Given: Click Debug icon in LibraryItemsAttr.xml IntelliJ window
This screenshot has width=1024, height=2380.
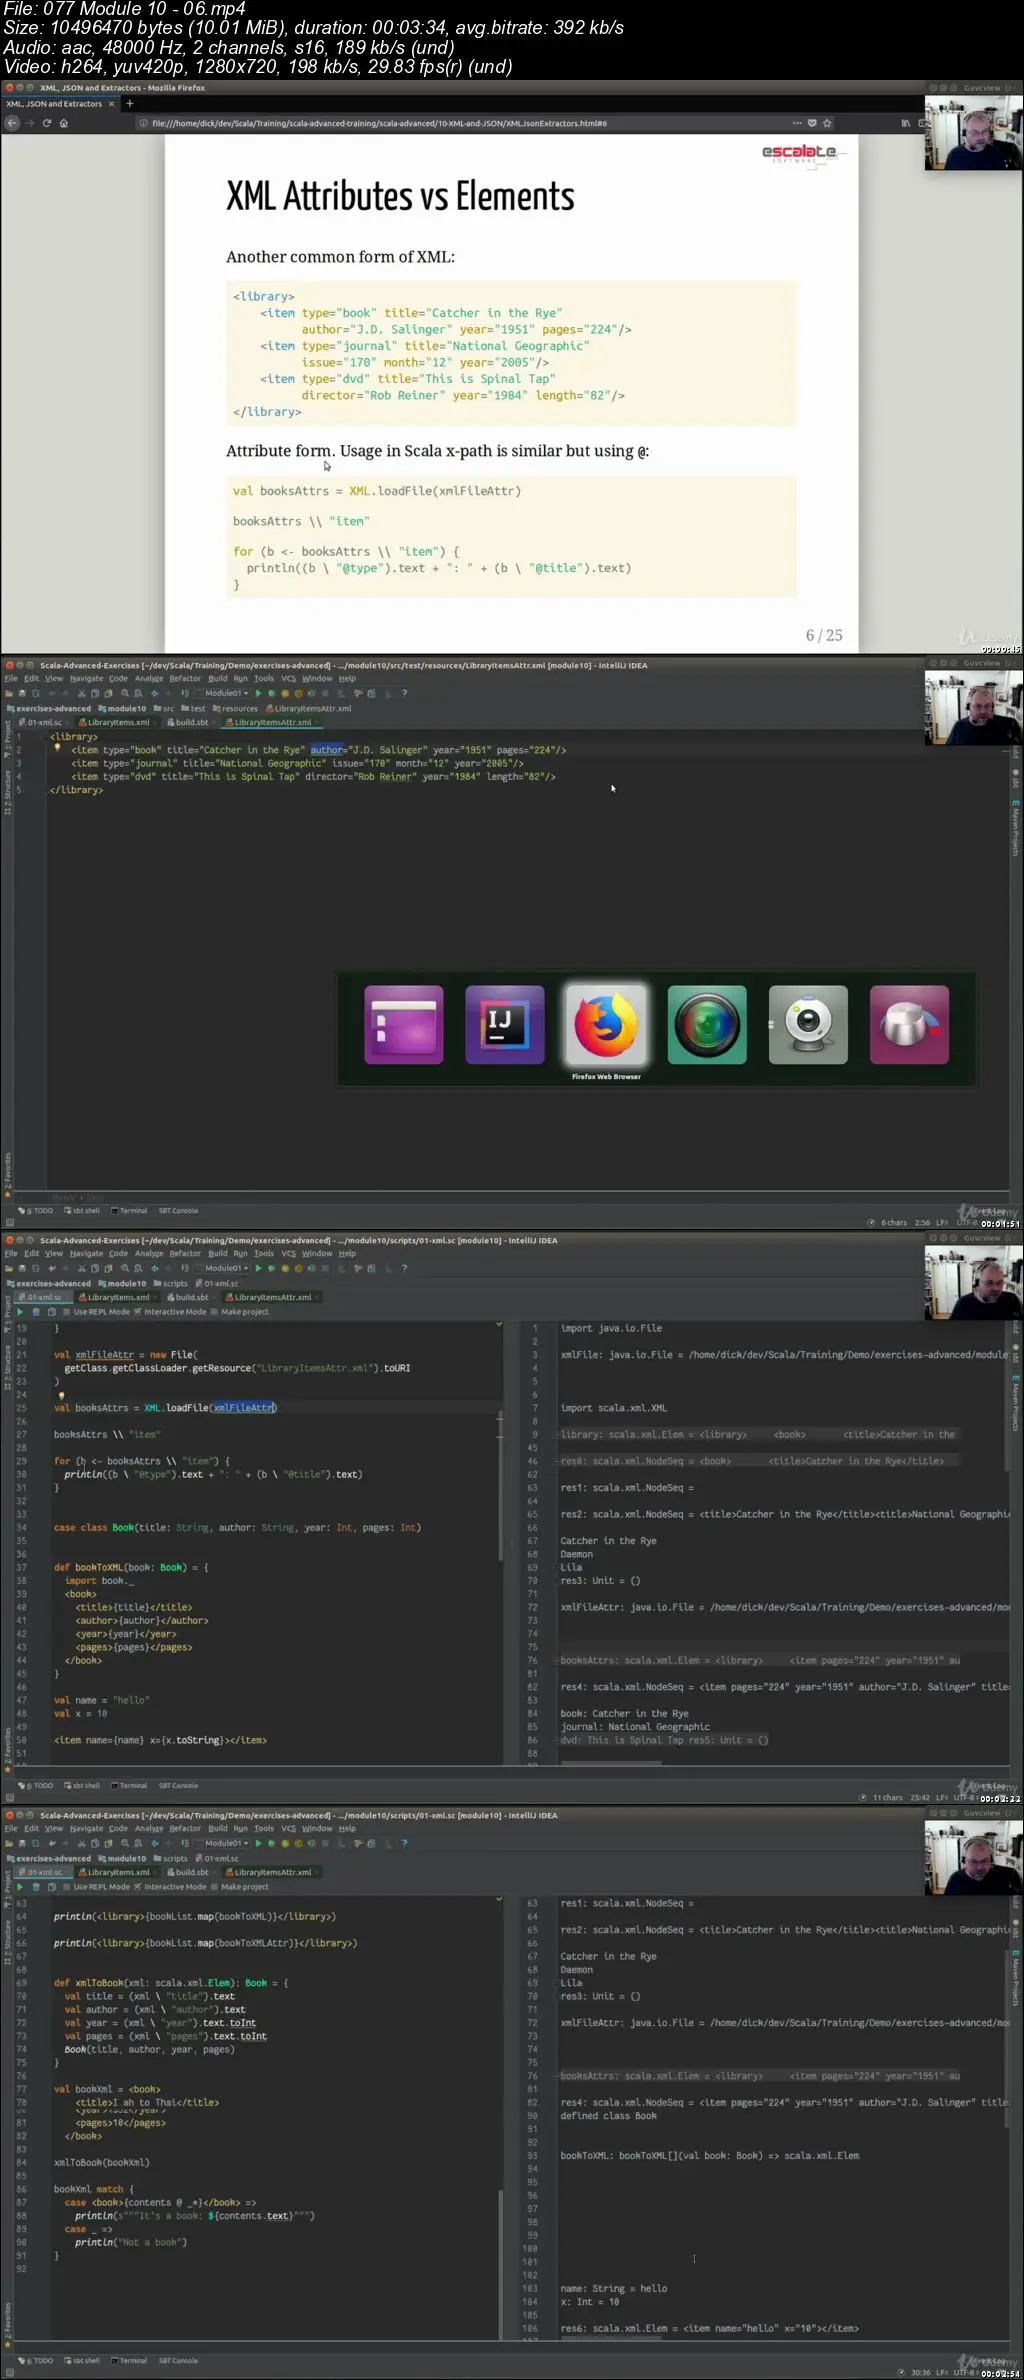Looking at the screenshot, I should point(271,693).
